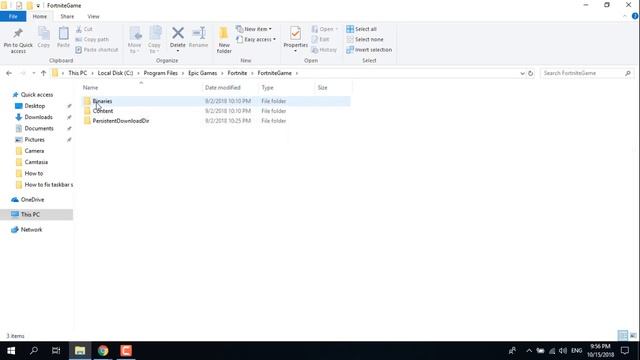Refresh the folder view
640x360 pixels.
[531, 73]
